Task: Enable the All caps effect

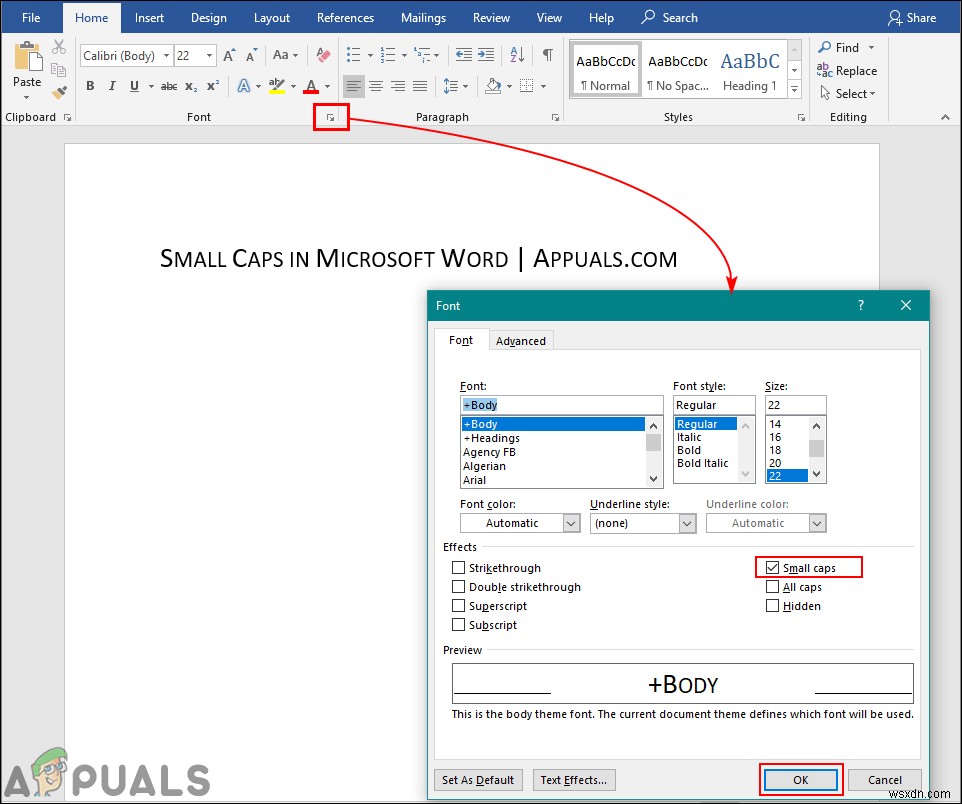Action: (x=772, y=587)
